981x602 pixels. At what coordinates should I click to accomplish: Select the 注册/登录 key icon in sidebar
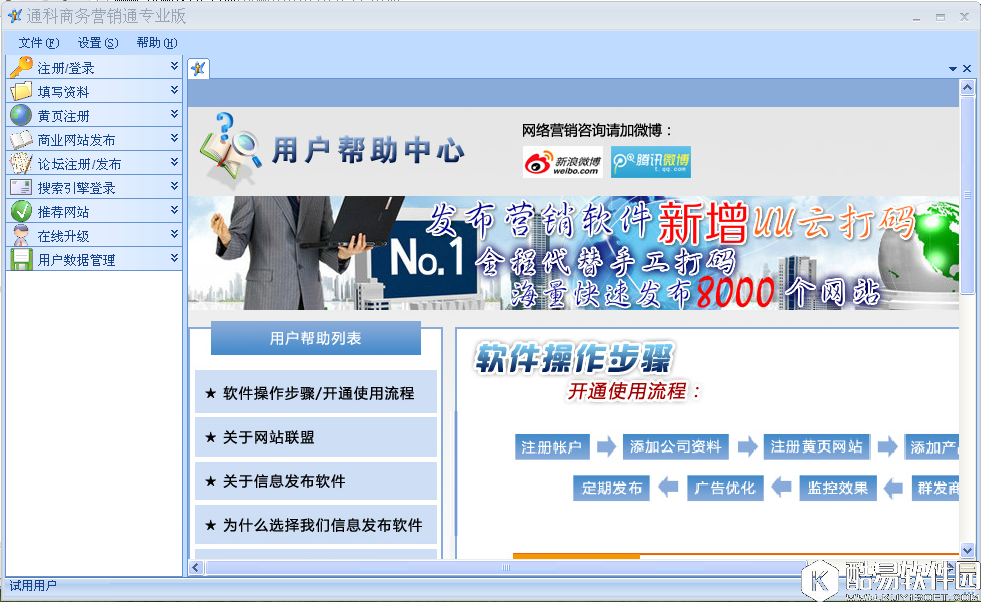[20, 67]
